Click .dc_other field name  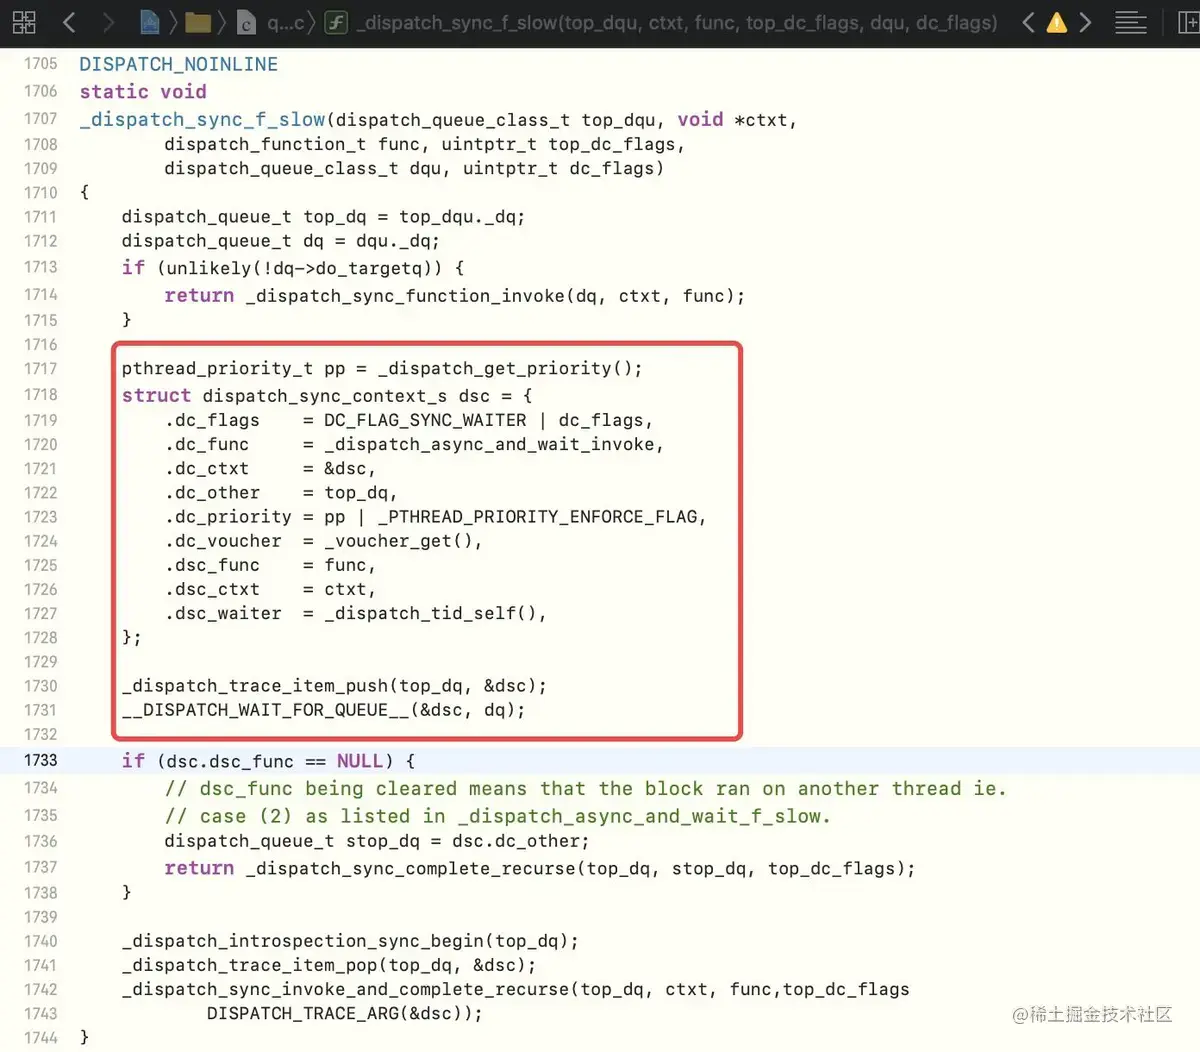pyautogui.click(x=212, y=493)
